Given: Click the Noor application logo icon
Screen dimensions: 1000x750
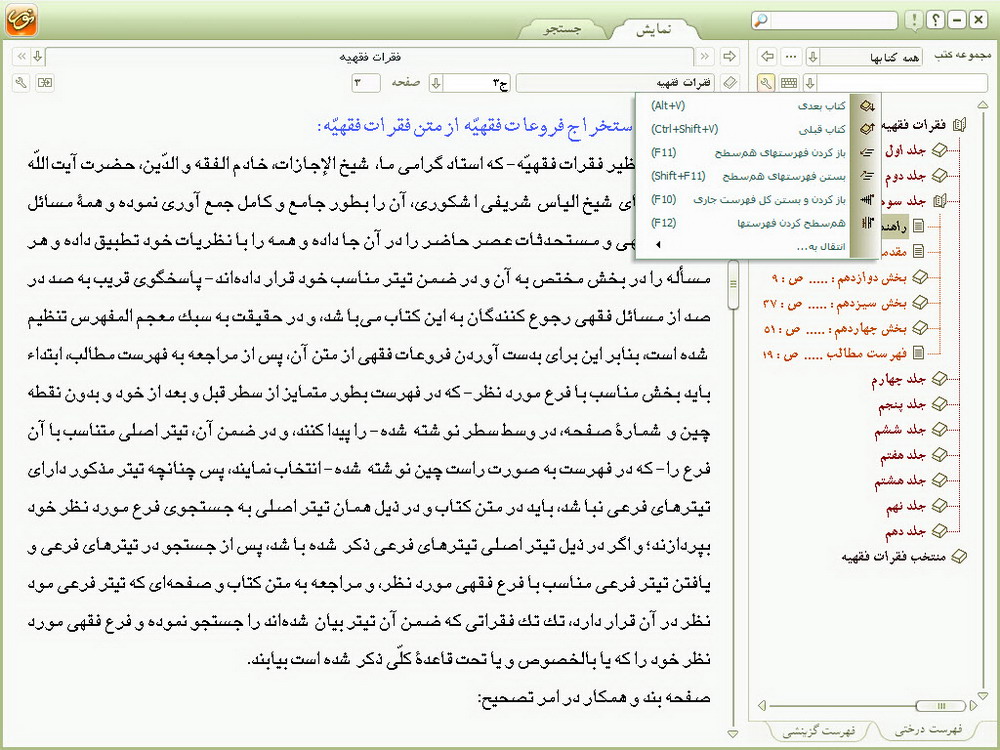Looking at the screenshot, I should [x=21, y=20].
